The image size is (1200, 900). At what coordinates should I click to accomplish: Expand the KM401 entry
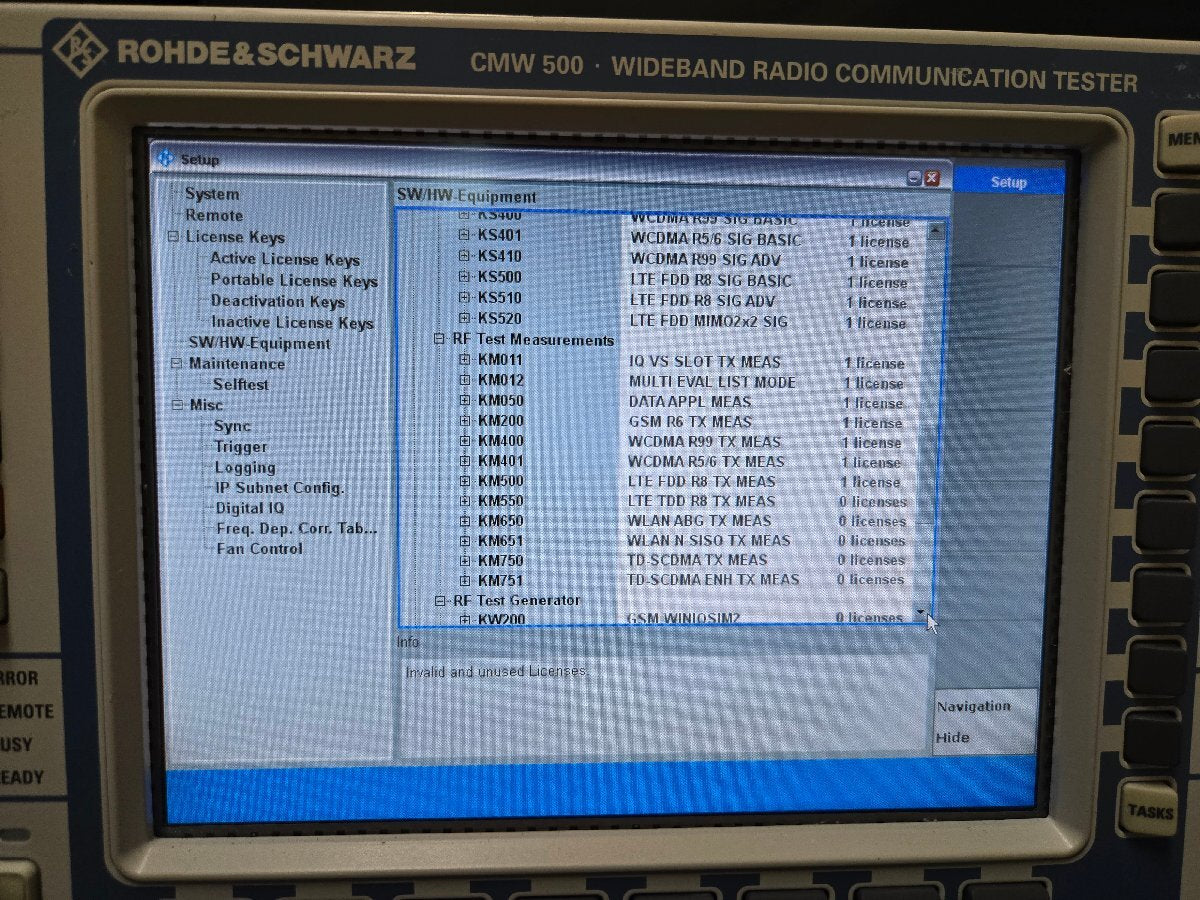[464, 461]
